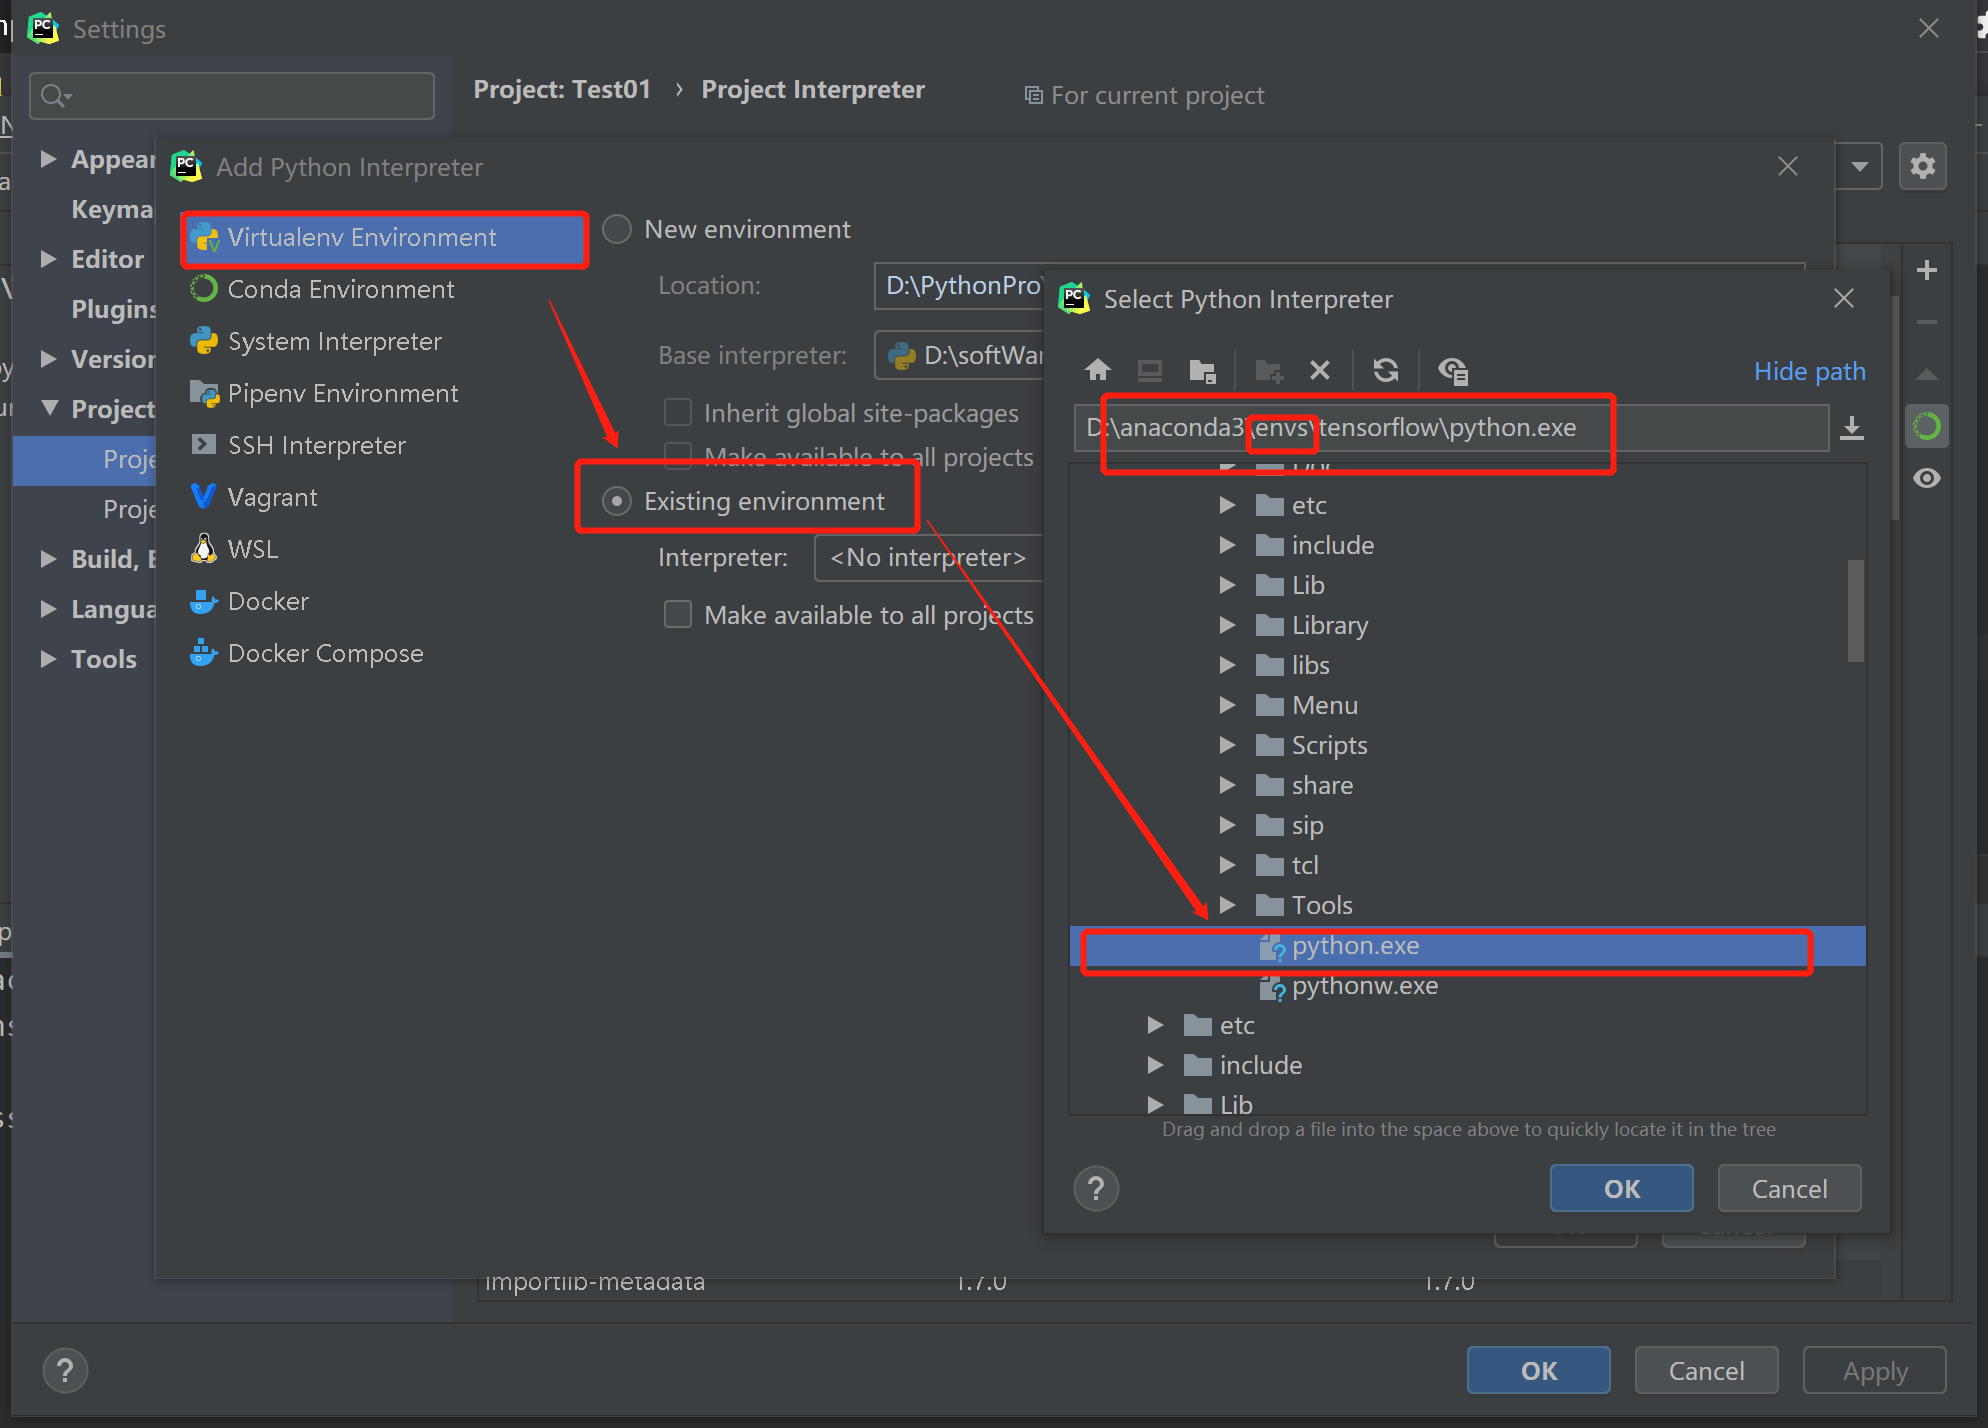The image size is (1988, 1428).
Task: Click the path history download-arrow icon
Action: 1852,428
